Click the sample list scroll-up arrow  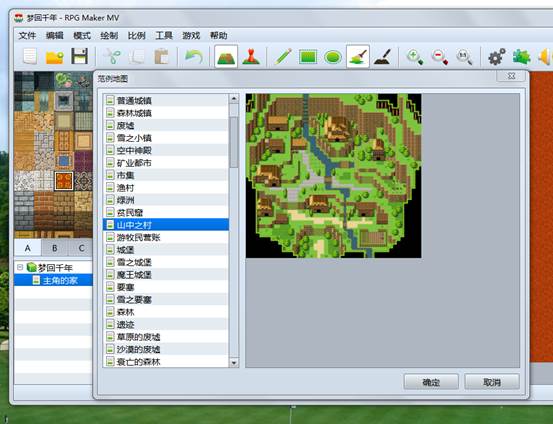[x=233, y=98]
